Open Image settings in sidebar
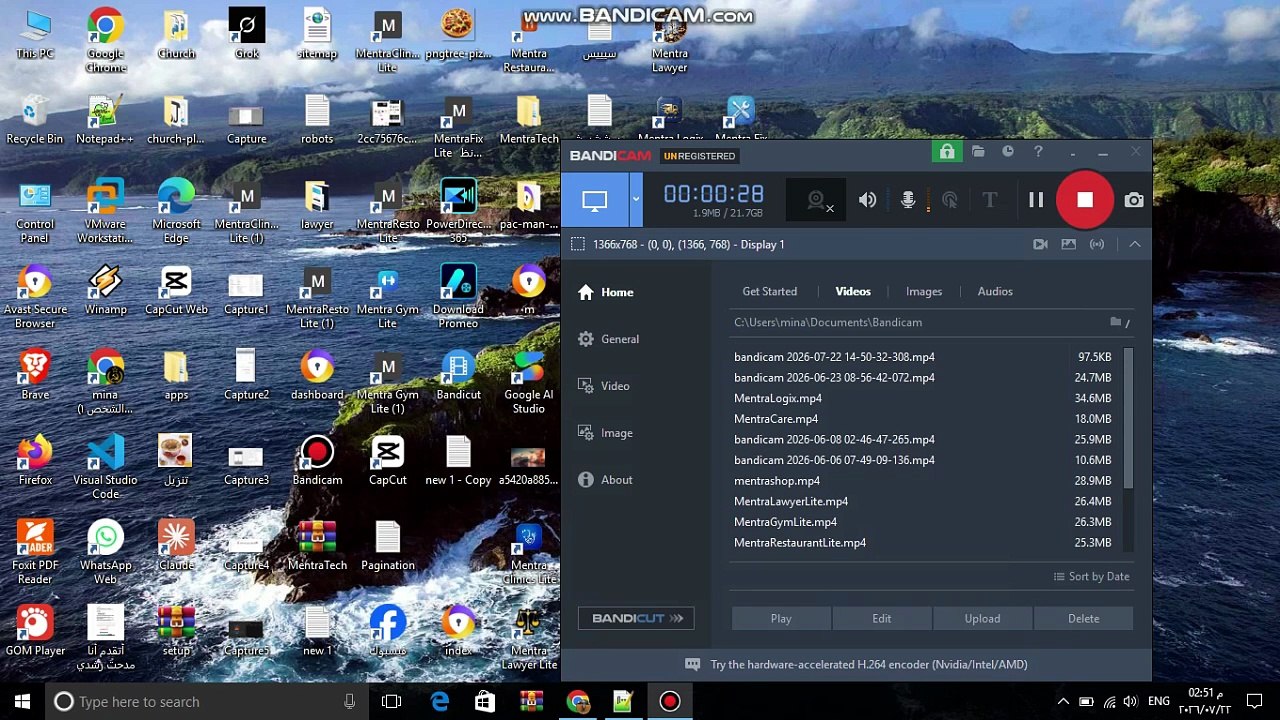1280x720 pixels. coord(605,433)
